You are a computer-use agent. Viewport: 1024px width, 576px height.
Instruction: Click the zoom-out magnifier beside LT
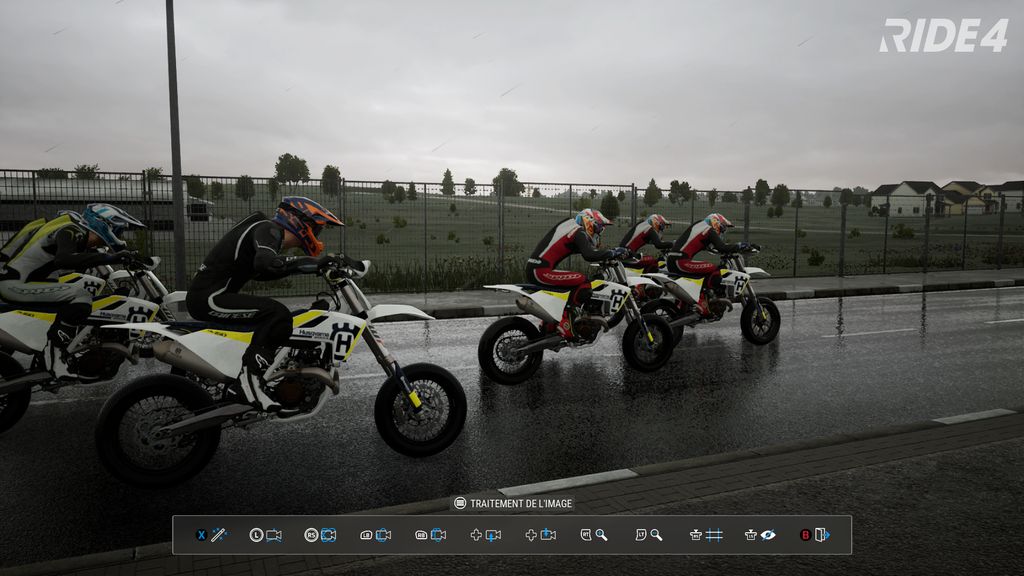656,536
